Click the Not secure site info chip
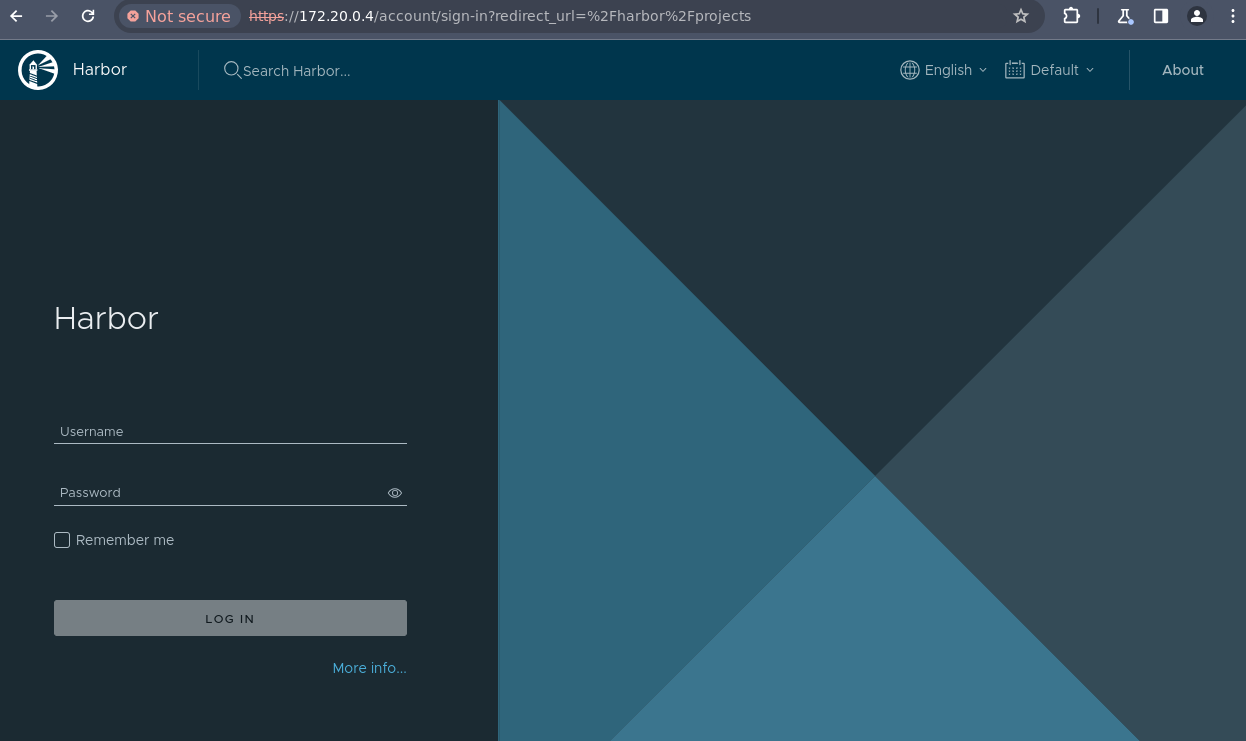The image size is (1246, 741). [x=178, y=16]
